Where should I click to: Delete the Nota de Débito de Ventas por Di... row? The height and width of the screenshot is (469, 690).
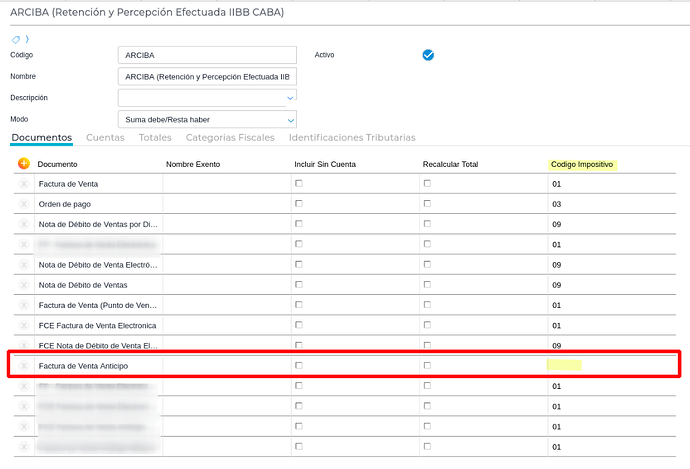pos(24,224)
